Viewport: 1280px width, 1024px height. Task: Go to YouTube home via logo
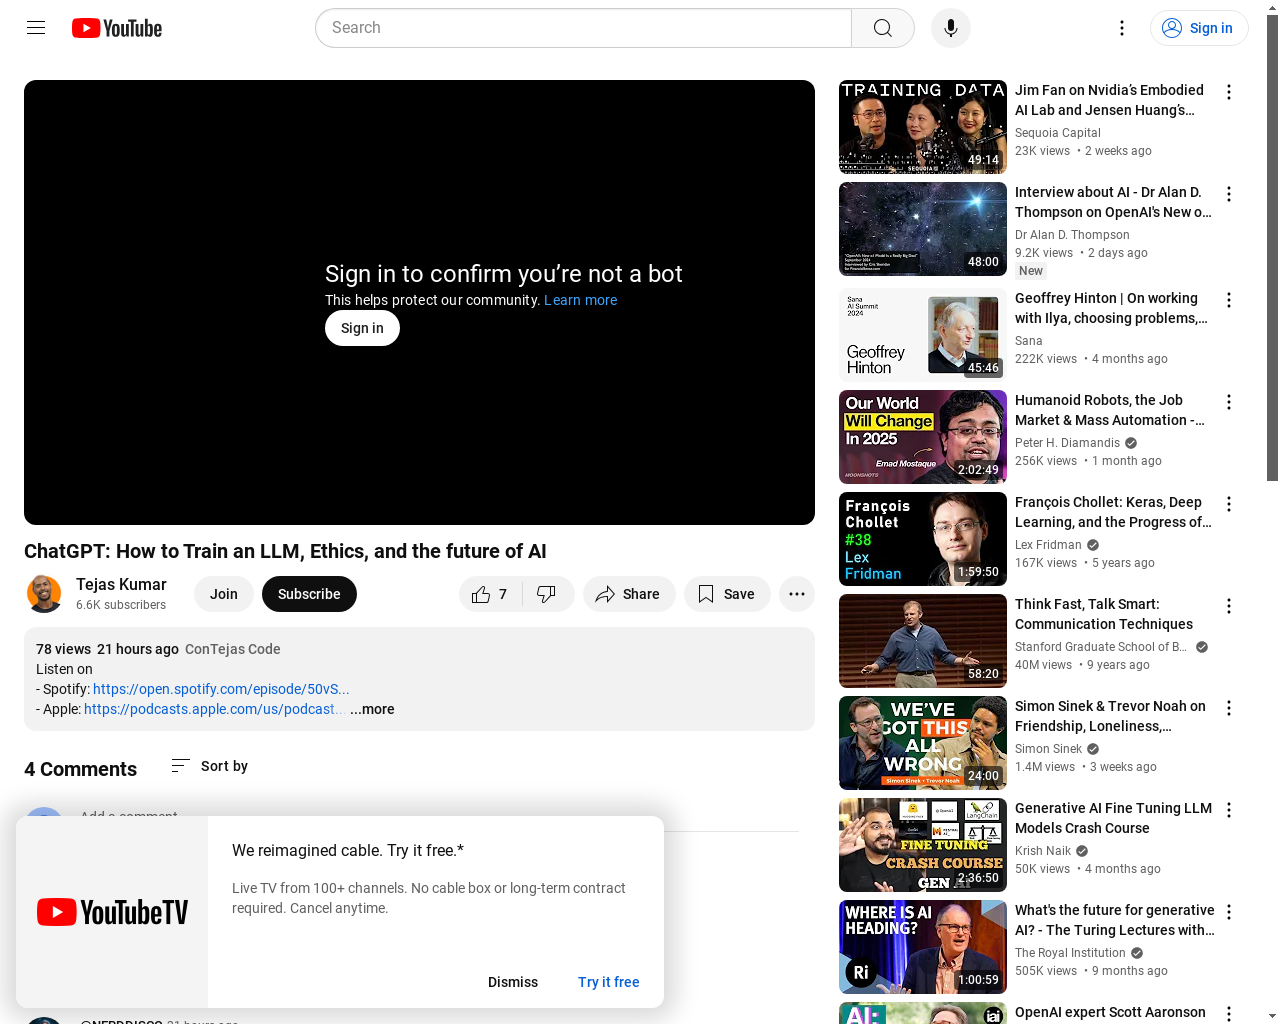[117, 28]
